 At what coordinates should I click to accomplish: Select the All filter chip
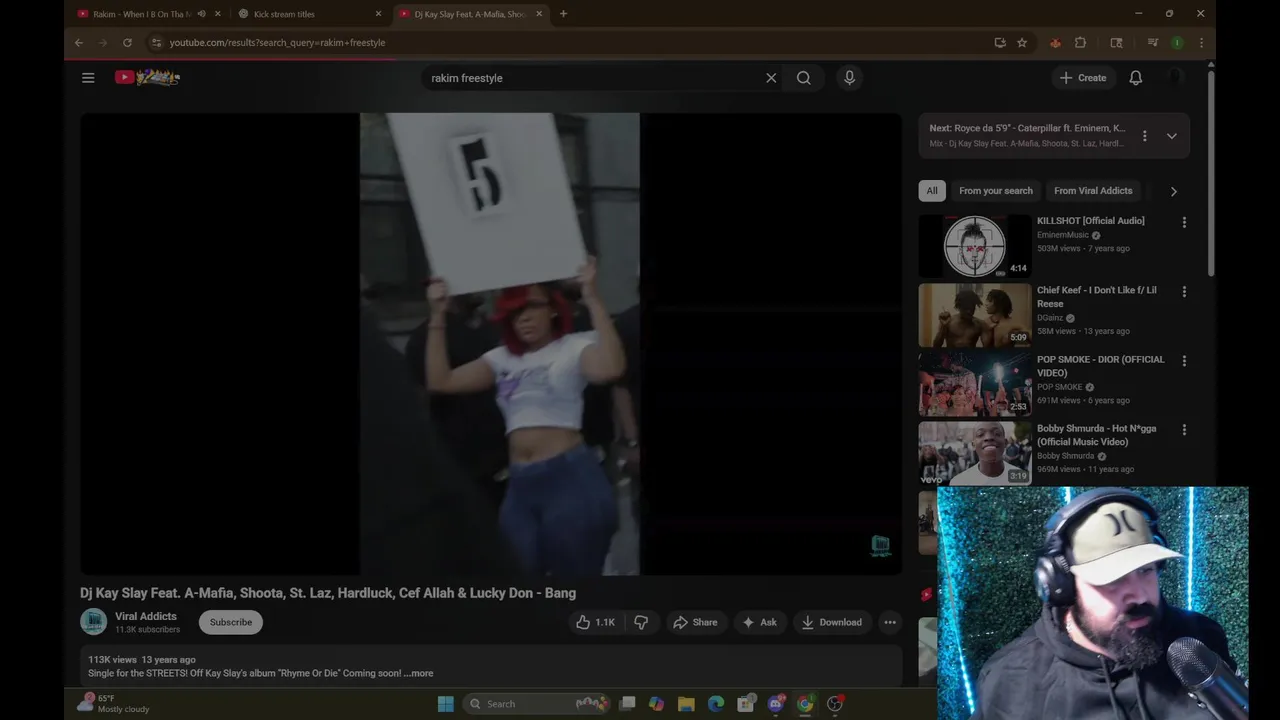click(932, 191)
